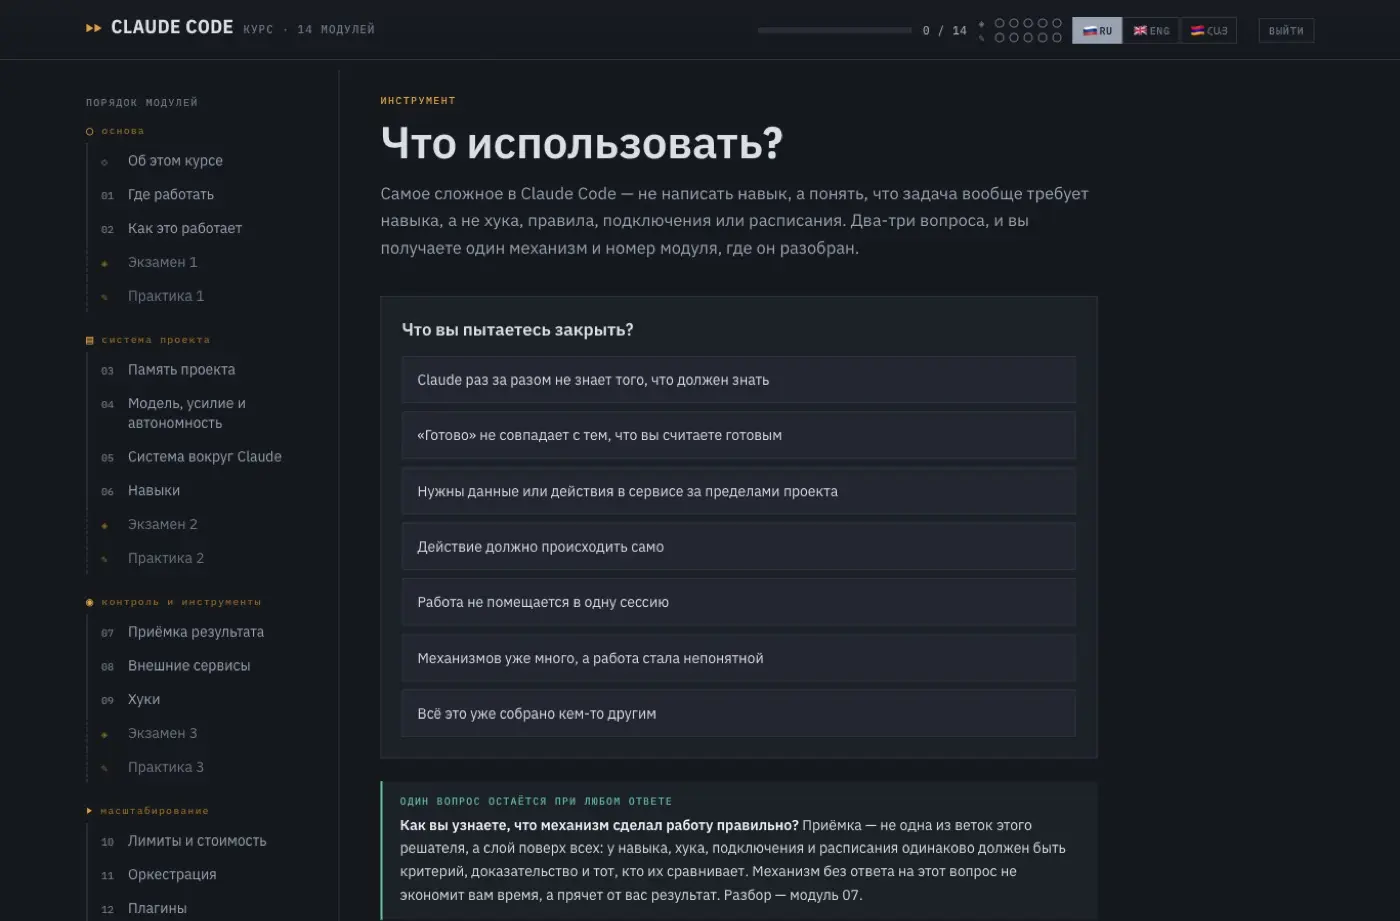Screen dimensions: 1400x921
Task: Open module 10 Лимиты и стоимость
Action: click(197, 841)
